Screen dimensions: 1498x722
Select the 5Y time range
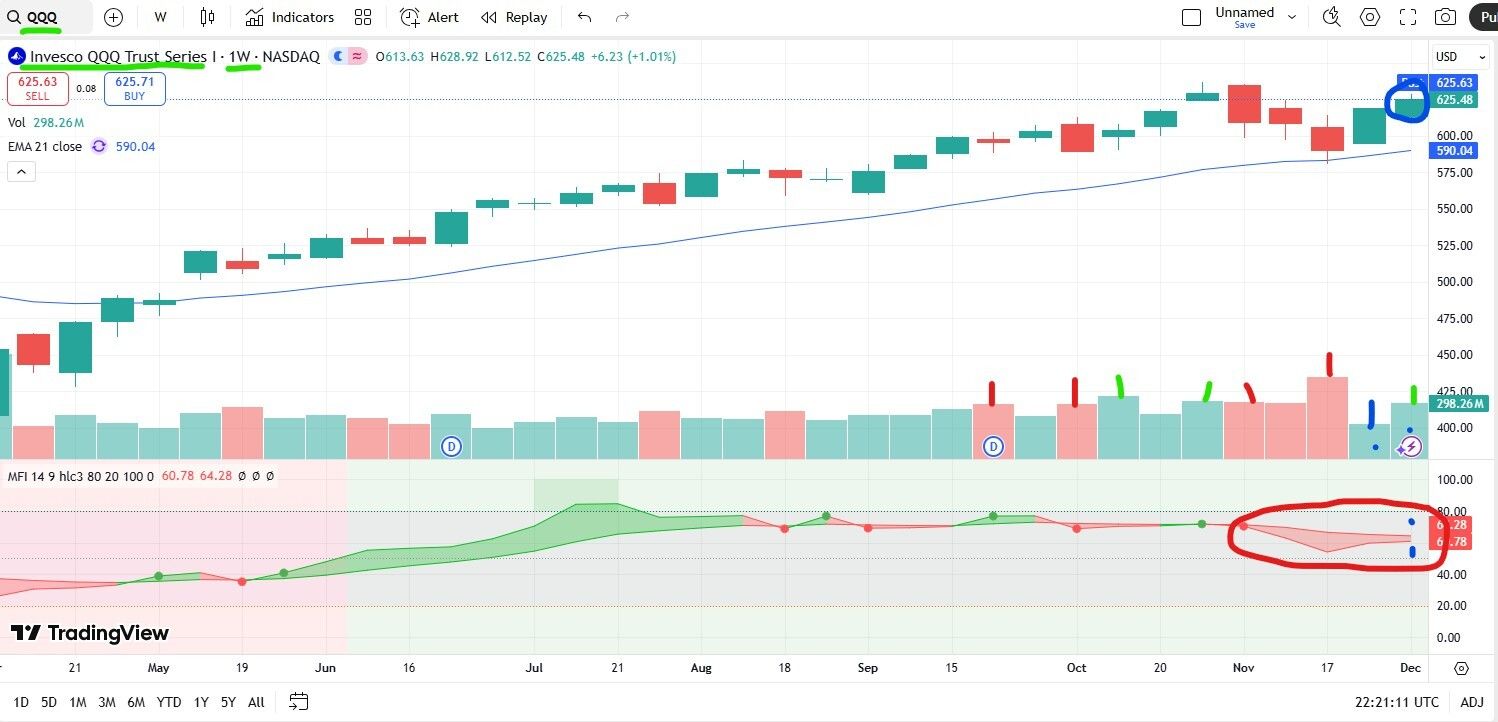228,702
